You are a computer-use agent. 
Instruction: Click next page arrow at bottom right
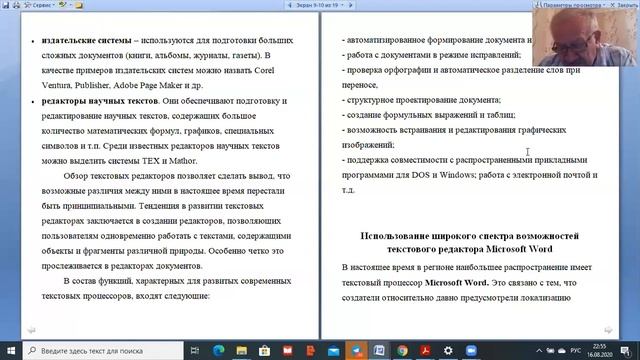coord(608,330)
